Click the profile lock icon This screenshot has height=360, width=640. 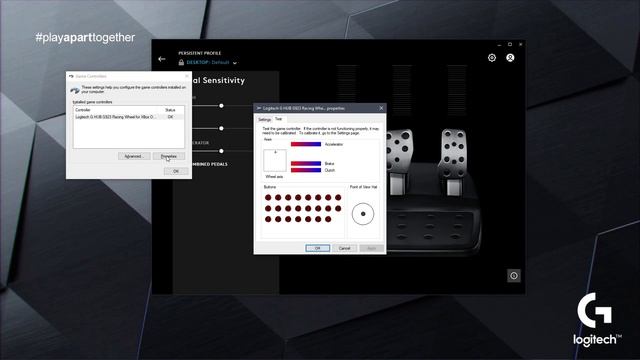[x=181, y=62]
